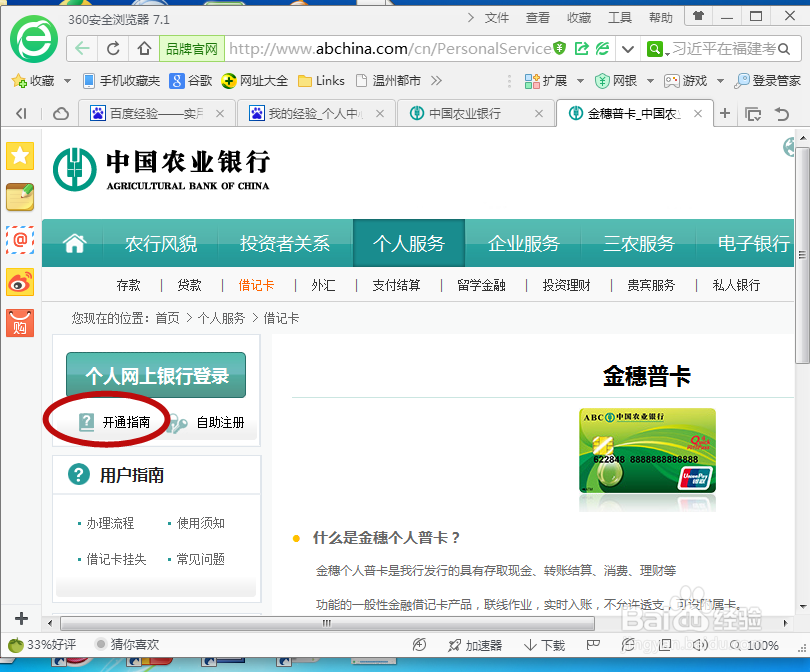Image resolution: width=810 pixels, height=672 pixels.
Task: Click the 360 browser logo
Action: coord(34,39)
